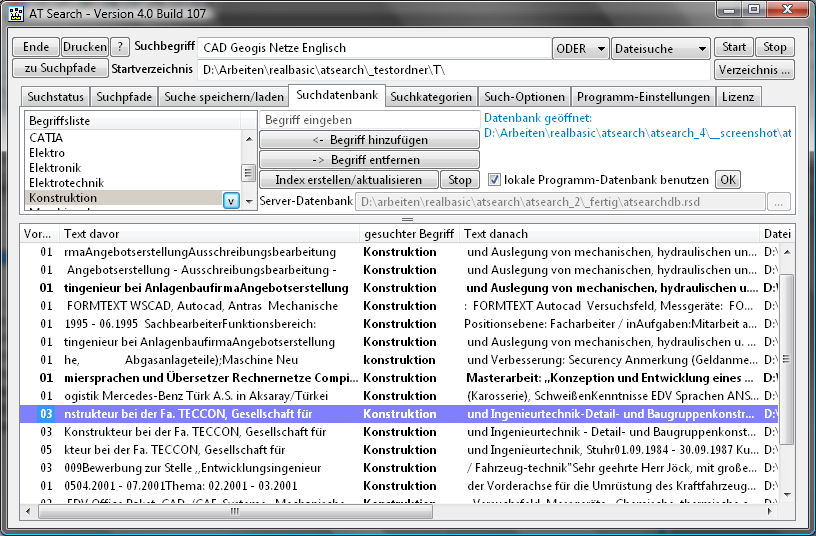Sort by 'Text danach' column header
Screen dimensions: 816x536
click(609, 234)
